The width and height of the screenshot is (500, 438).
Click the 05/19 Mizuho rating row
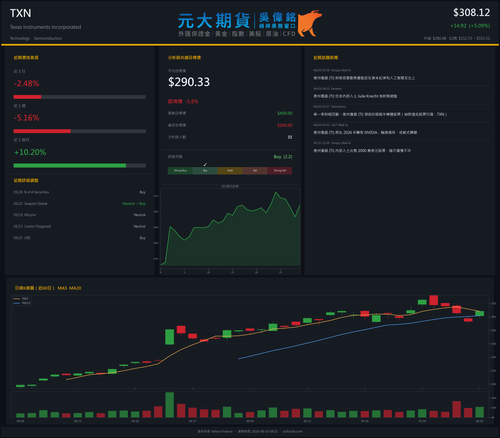point(79,215)
